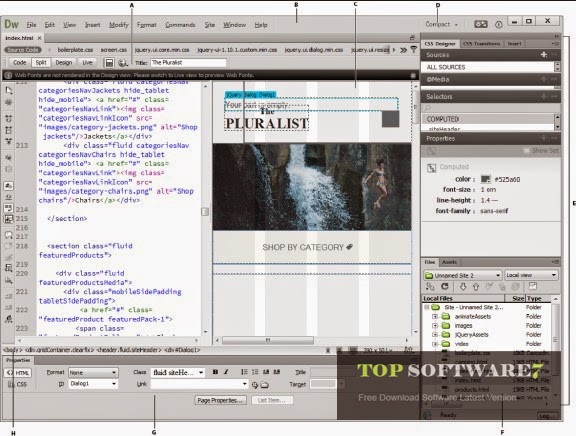Screen dimensions: 576x436
Task: Open the Insert menu
Action: tap(92, 25)
